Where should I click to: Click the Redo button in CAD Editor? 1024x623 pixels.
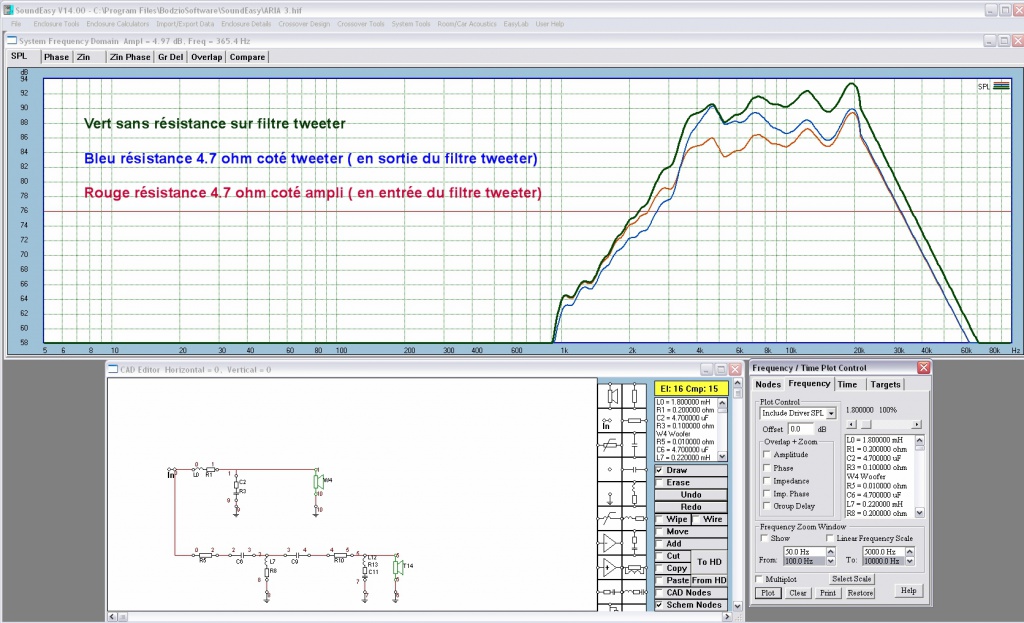691,507
